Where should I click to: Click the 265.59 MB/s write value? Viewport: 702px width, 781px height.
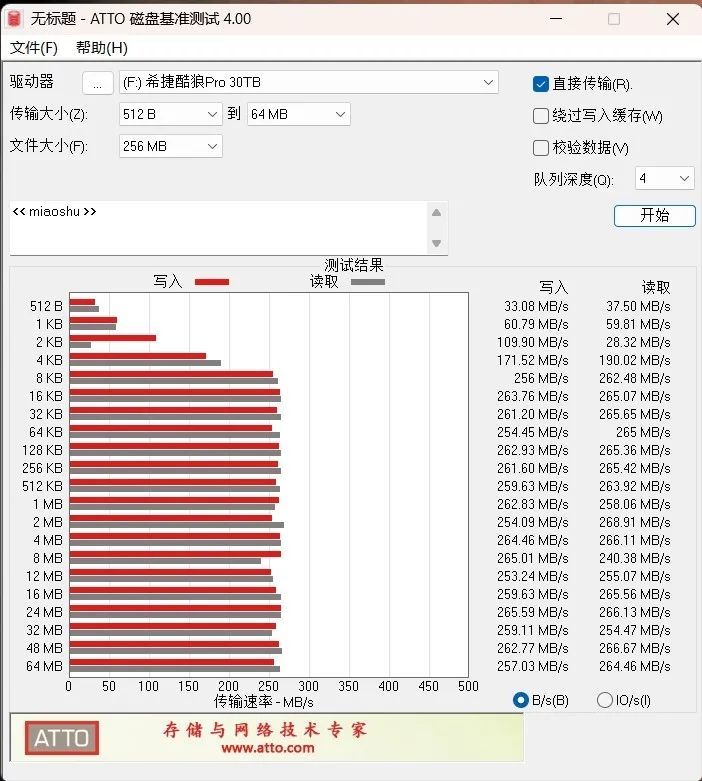[532, 612]
